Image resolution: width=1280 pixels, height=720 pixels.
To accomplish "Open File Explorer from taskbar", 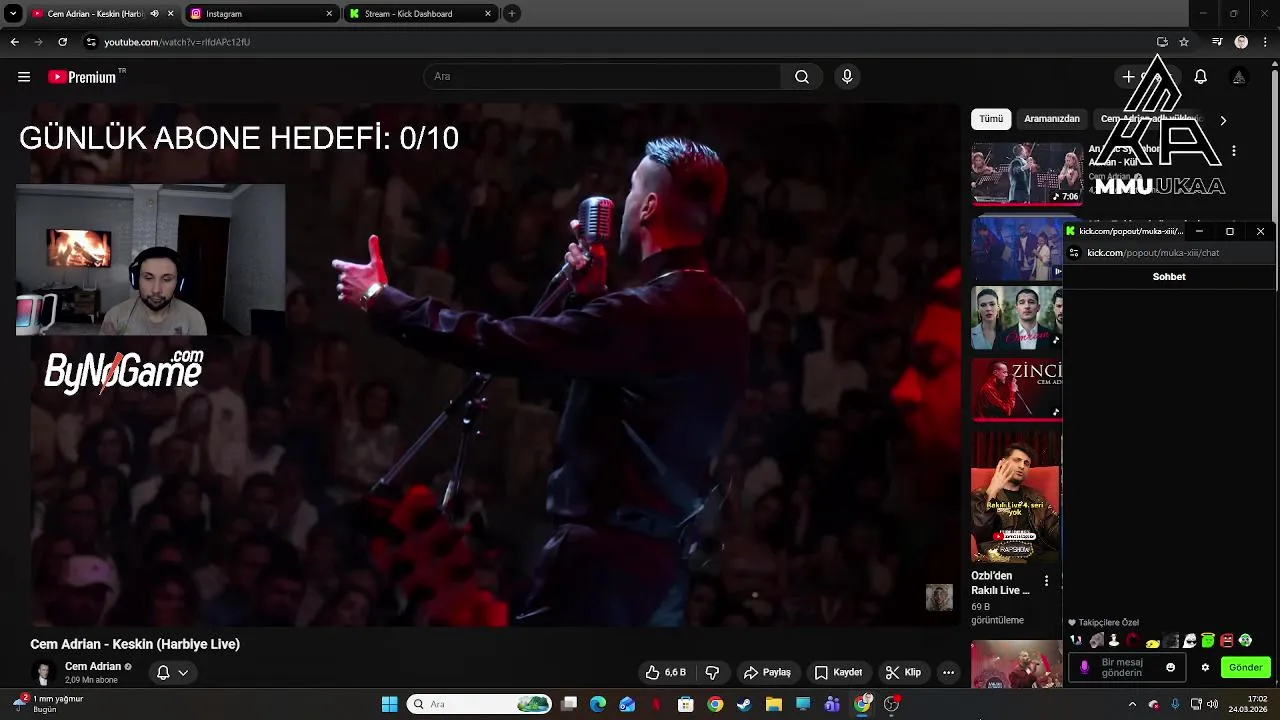I will pyautogui.click(x=773, y=704).
